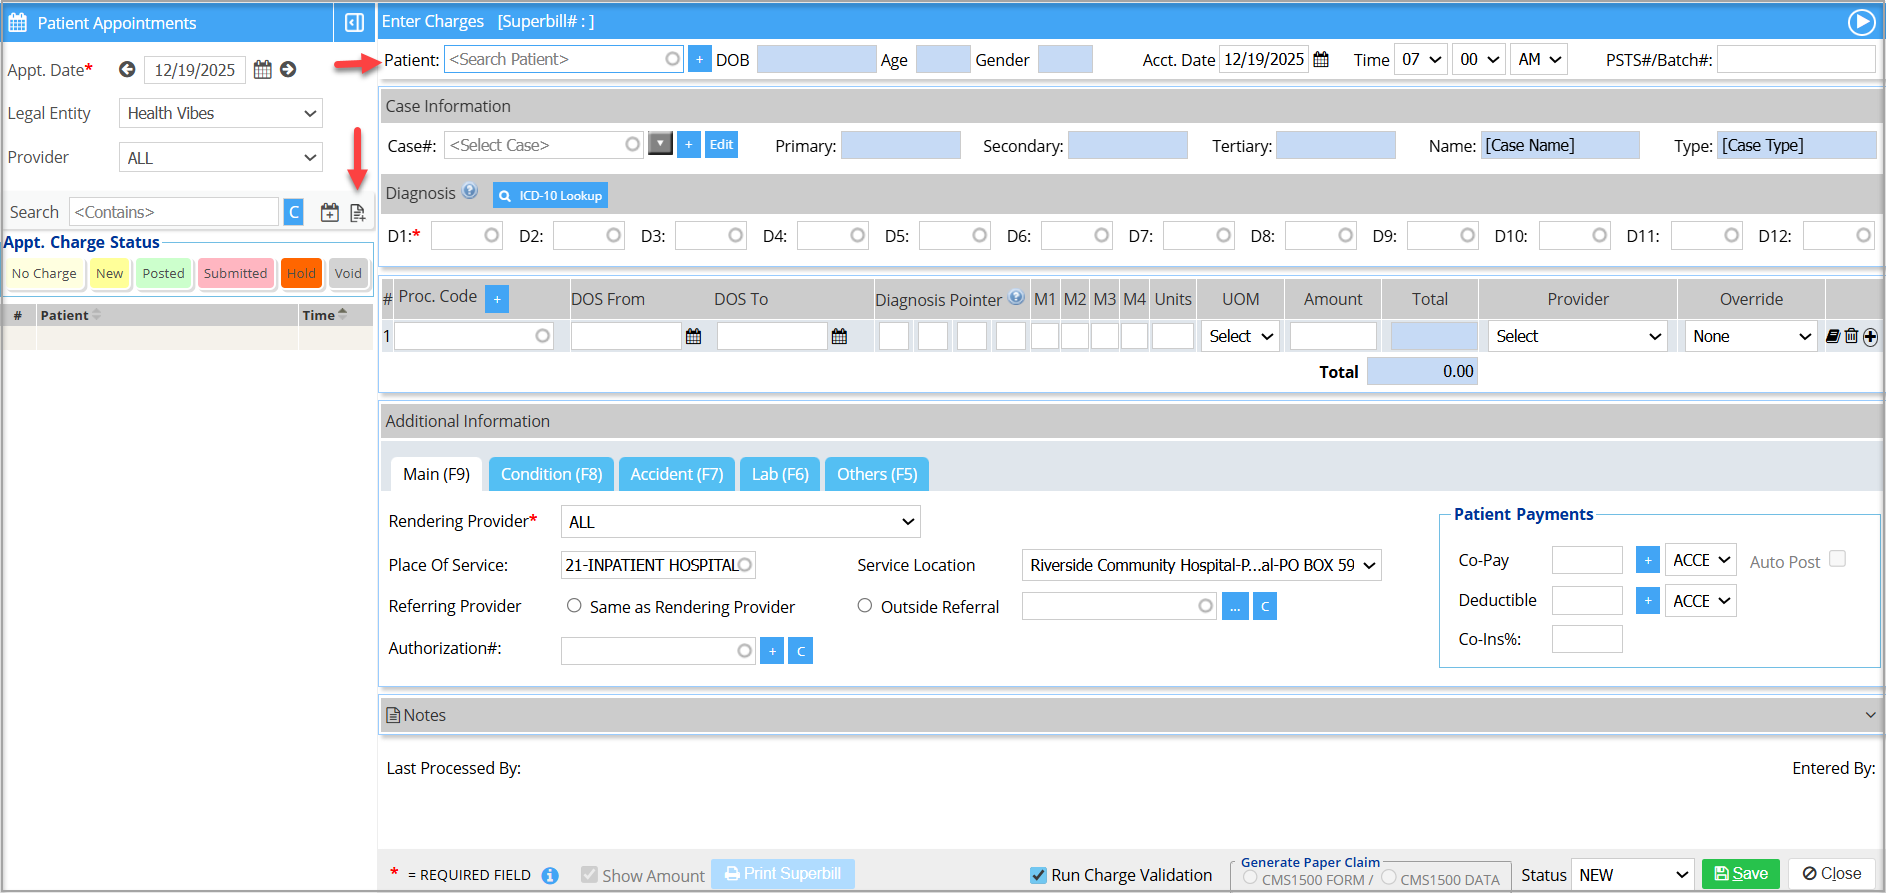1886x893 pixels.
Task: Click the required field info icon
Action: click(550, 875)
